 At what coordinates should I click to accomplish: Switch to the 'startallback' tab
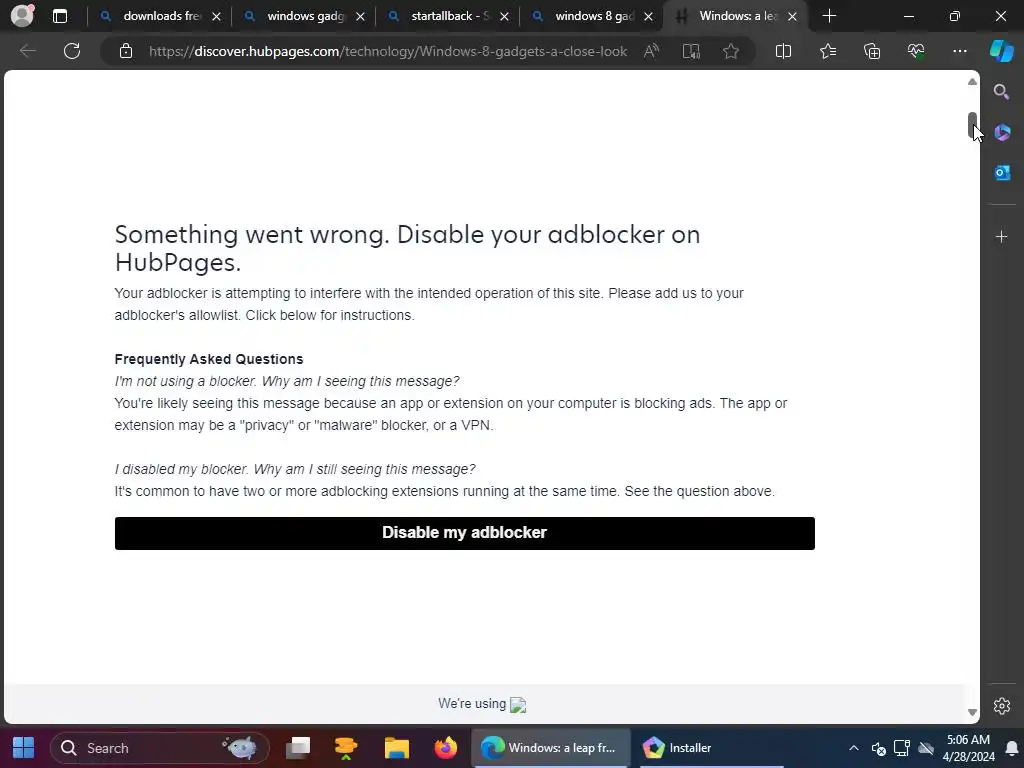click(450, 16)
